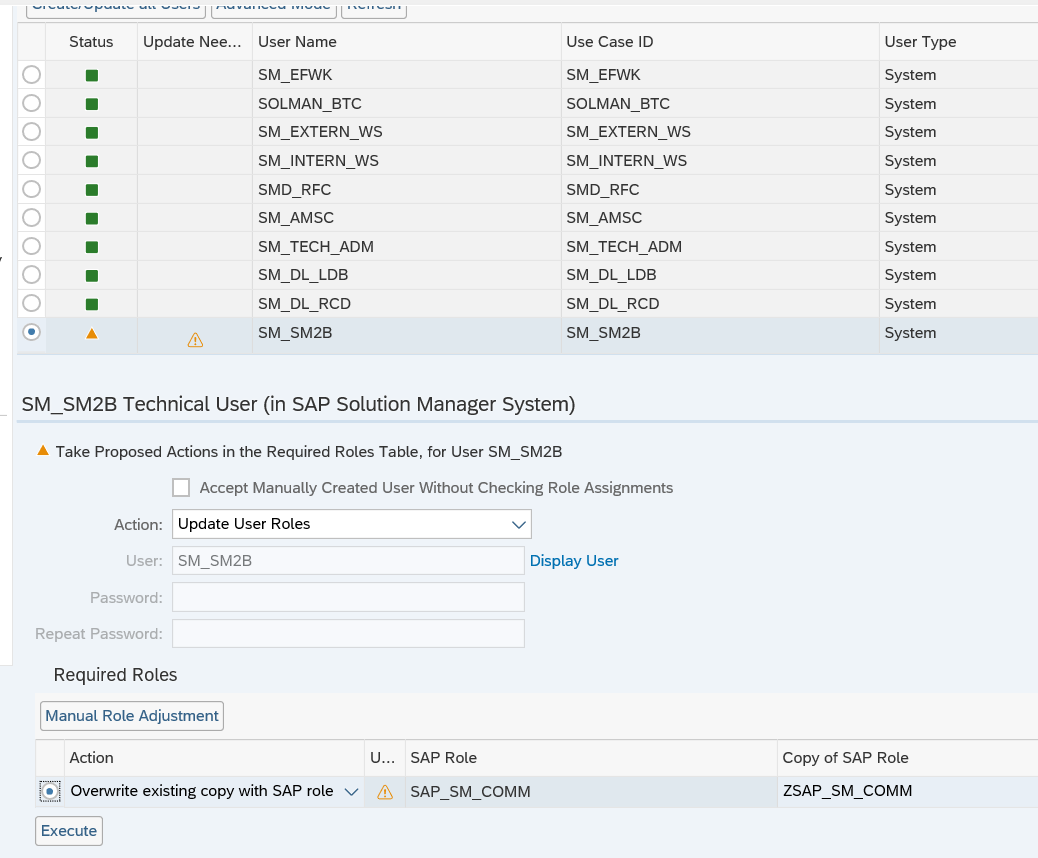Sort by the User Name column header

coord(297,42)
